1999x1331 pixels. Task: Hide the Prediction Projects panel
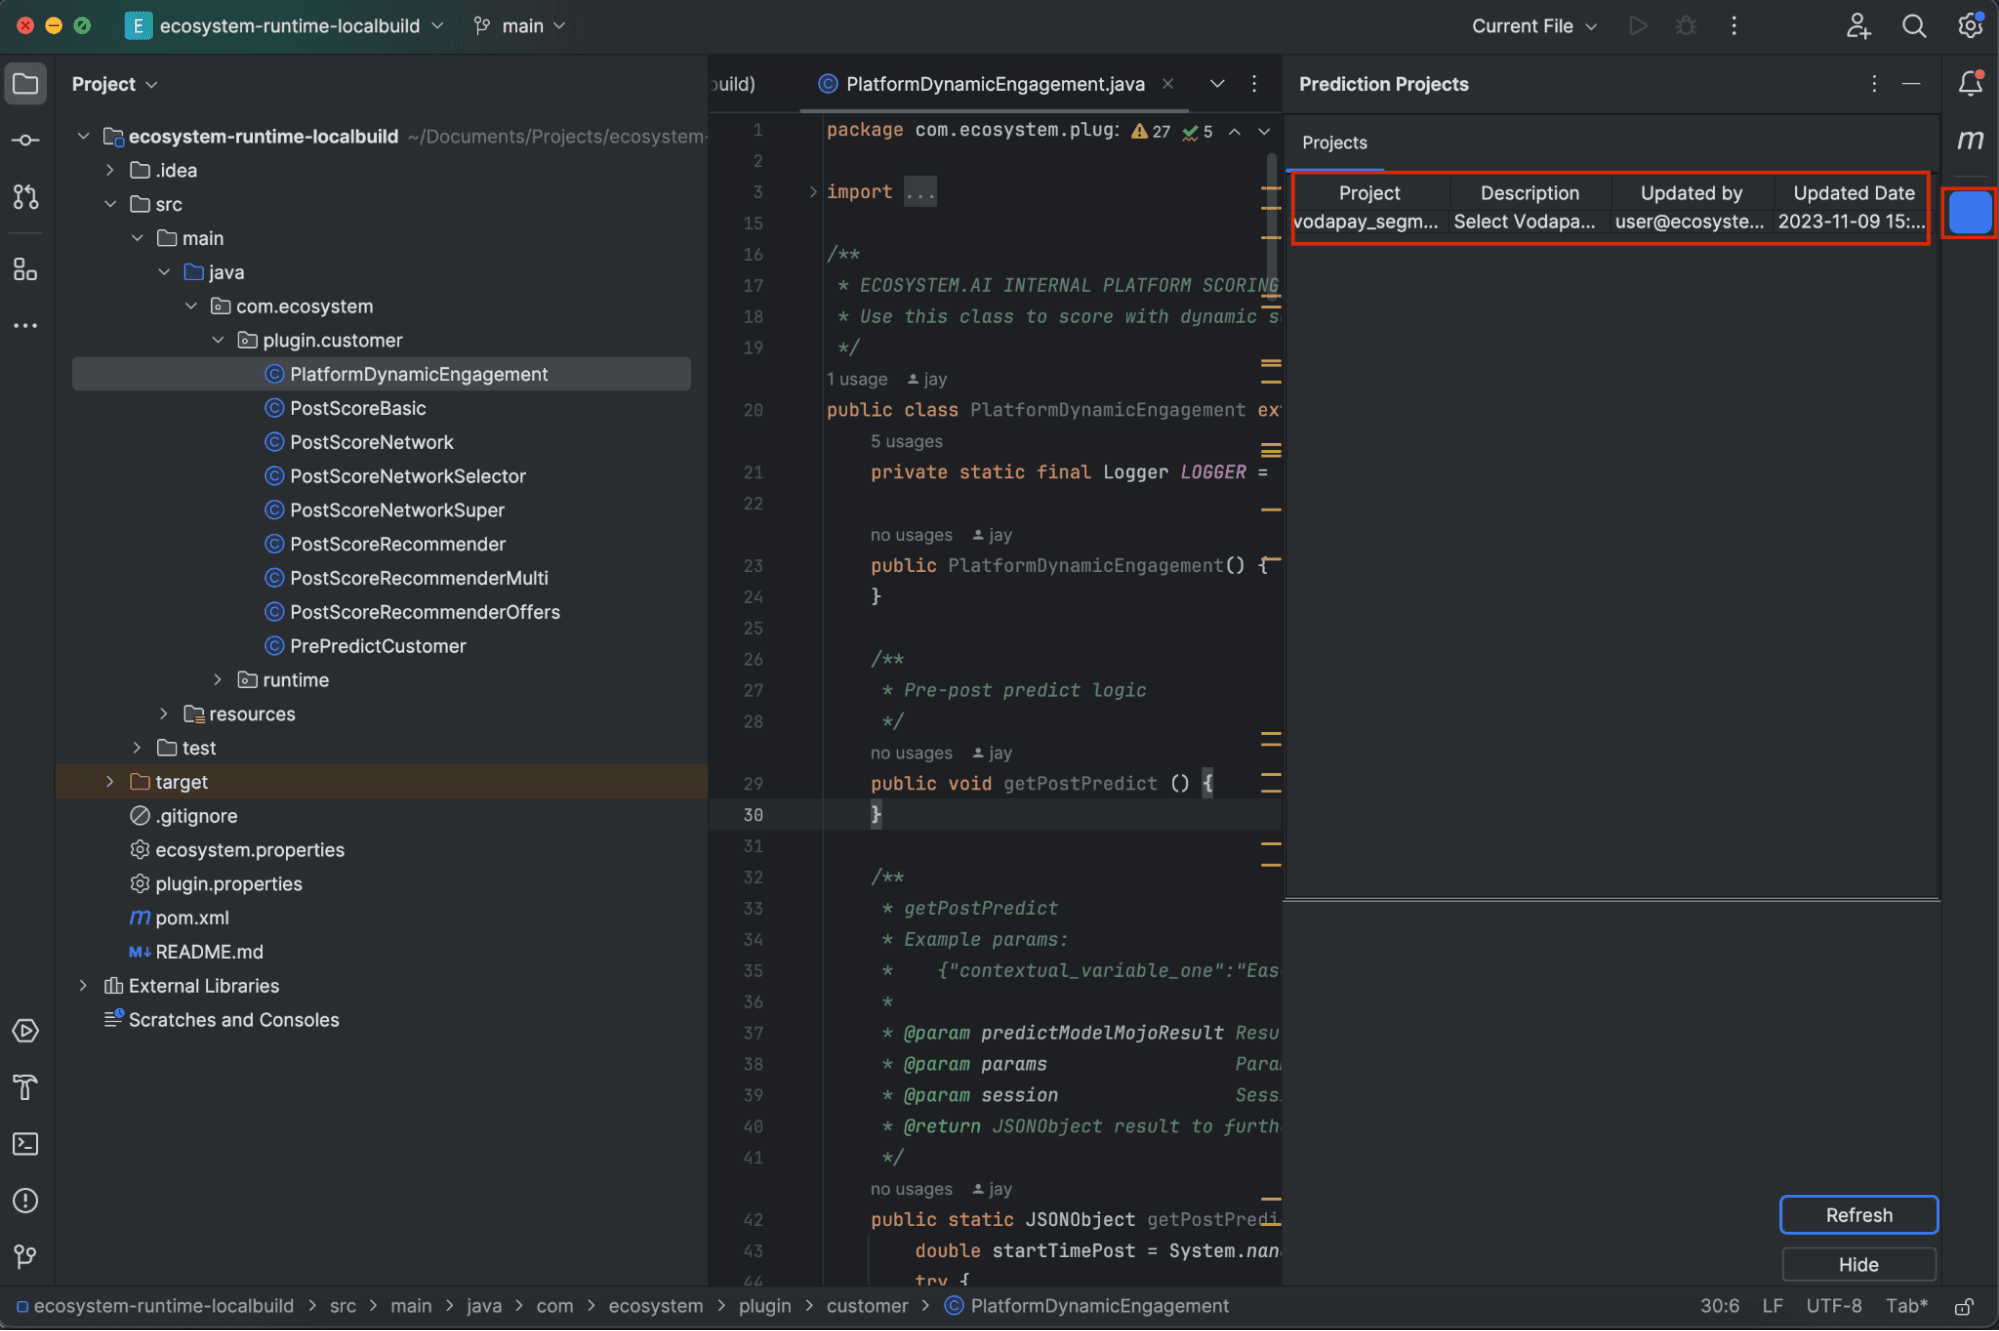(x=1858, y=1264)
